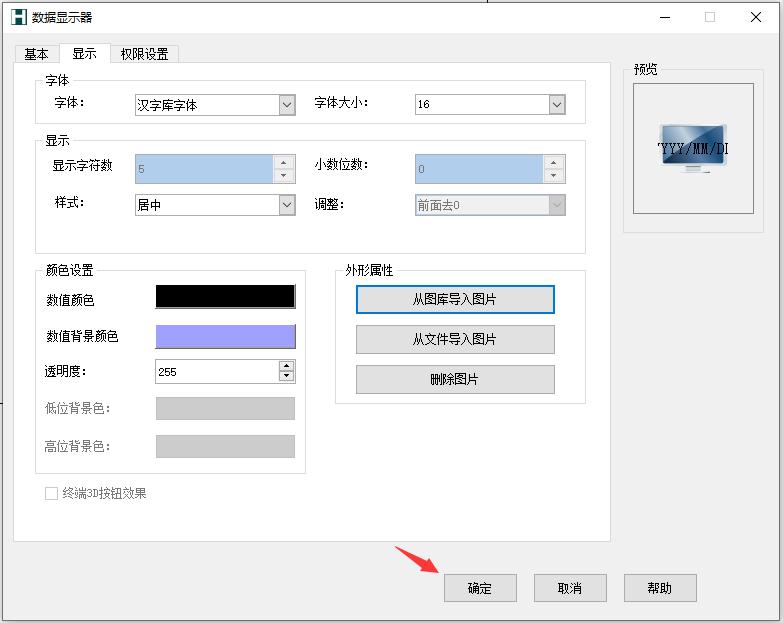
Task: Click 从图库导入图片 button
Action: point(455,299)
